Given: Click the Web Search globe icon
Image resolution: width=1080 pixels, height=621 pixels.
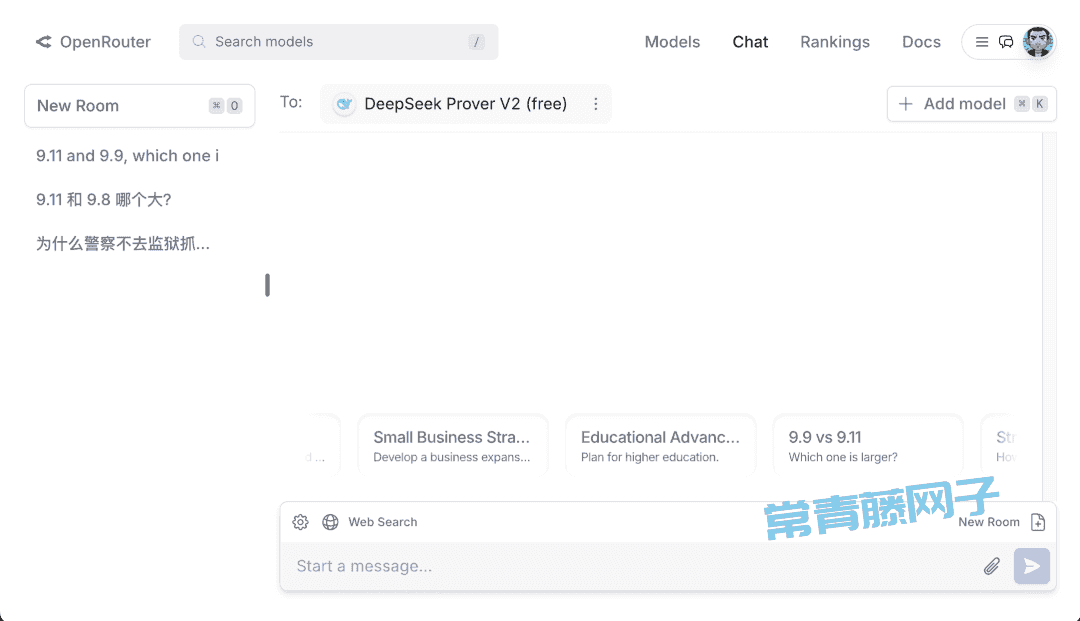Looking at the screenshot, I should pyautogui.click(x=331, y=522).
